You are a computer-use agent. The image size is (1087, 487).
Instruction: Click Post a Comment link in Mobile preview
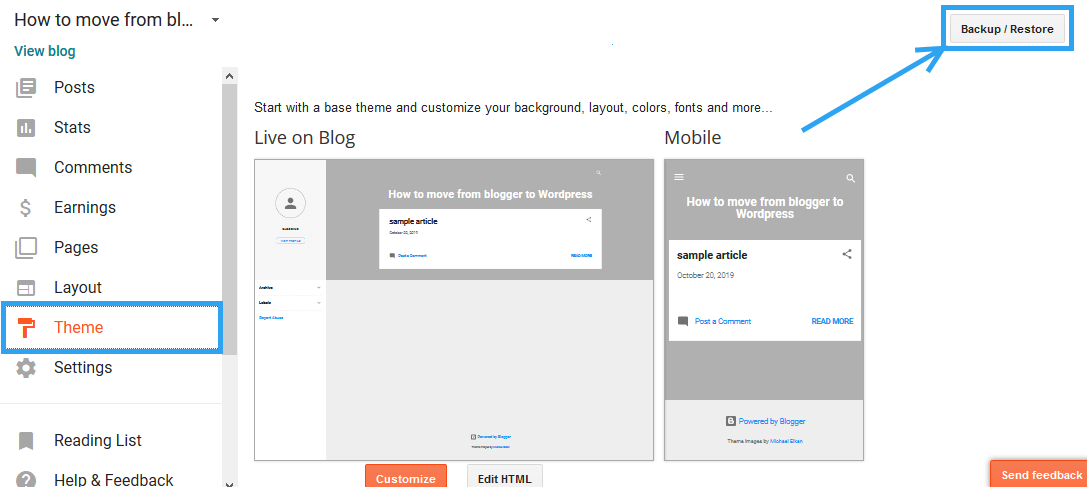[722, 321]
